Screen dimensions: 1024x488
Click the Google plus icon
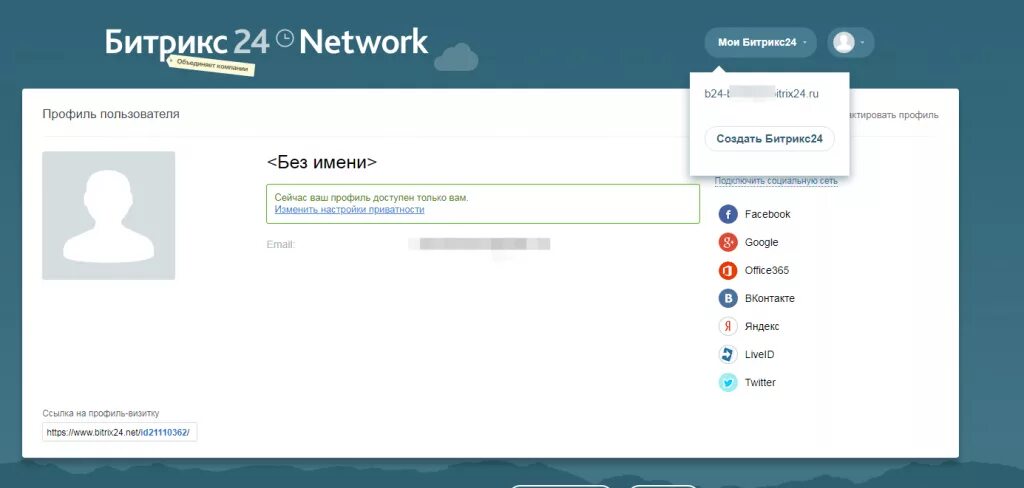point(728,242)
